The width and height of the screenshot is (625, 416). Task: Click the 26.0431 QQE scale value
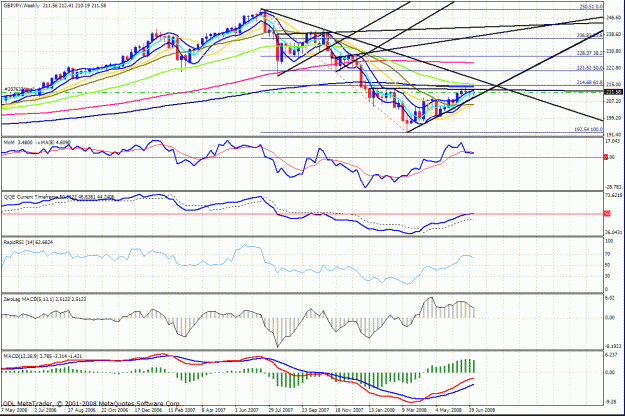[x=613, y=232]
